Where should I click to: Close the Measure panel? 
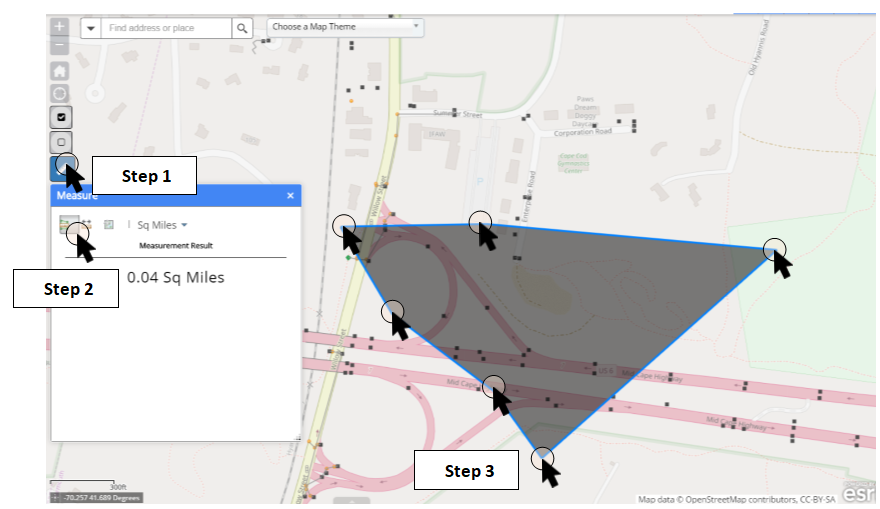point(291,196)
